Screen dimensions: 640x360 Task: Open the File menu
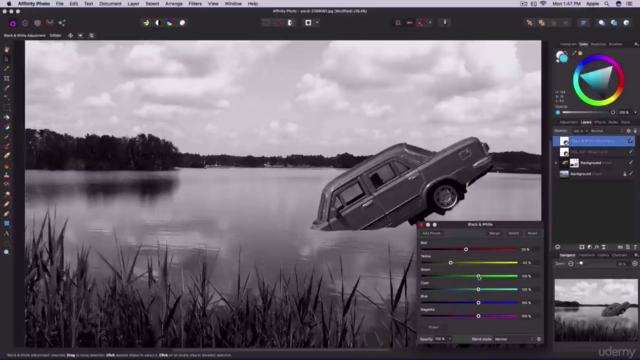(60, 4)
